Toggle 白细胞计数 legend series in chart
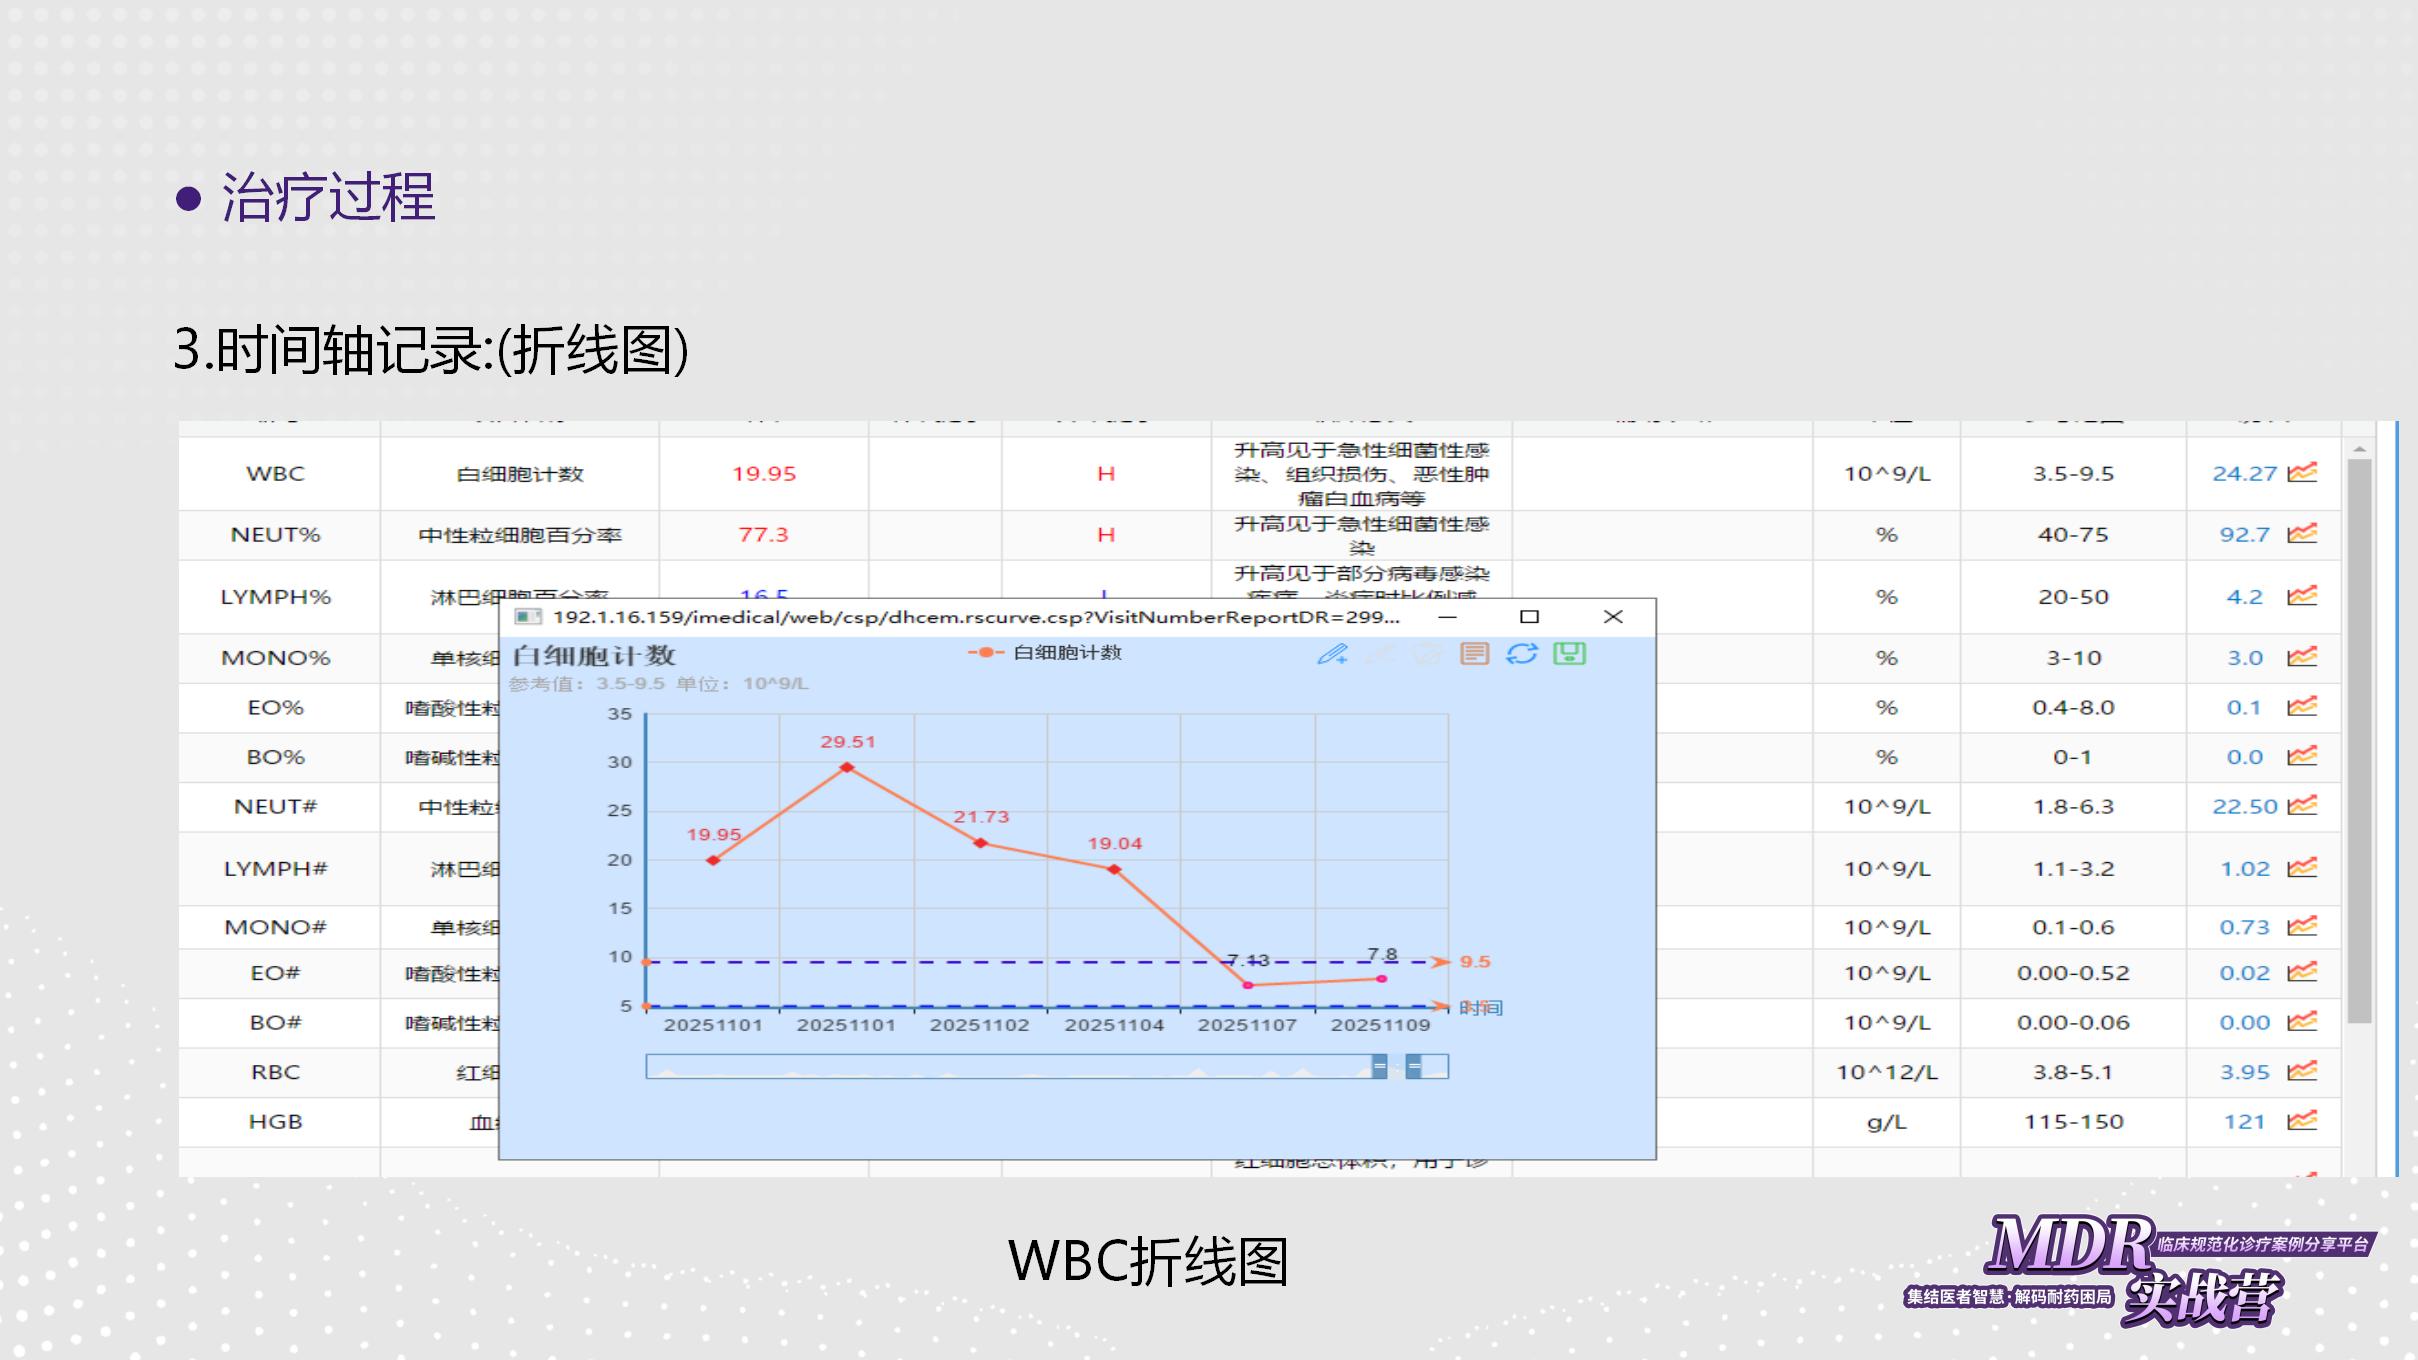Image resolution: width=2418 pixels, height=1360 pixels. tap(1045, 653)
